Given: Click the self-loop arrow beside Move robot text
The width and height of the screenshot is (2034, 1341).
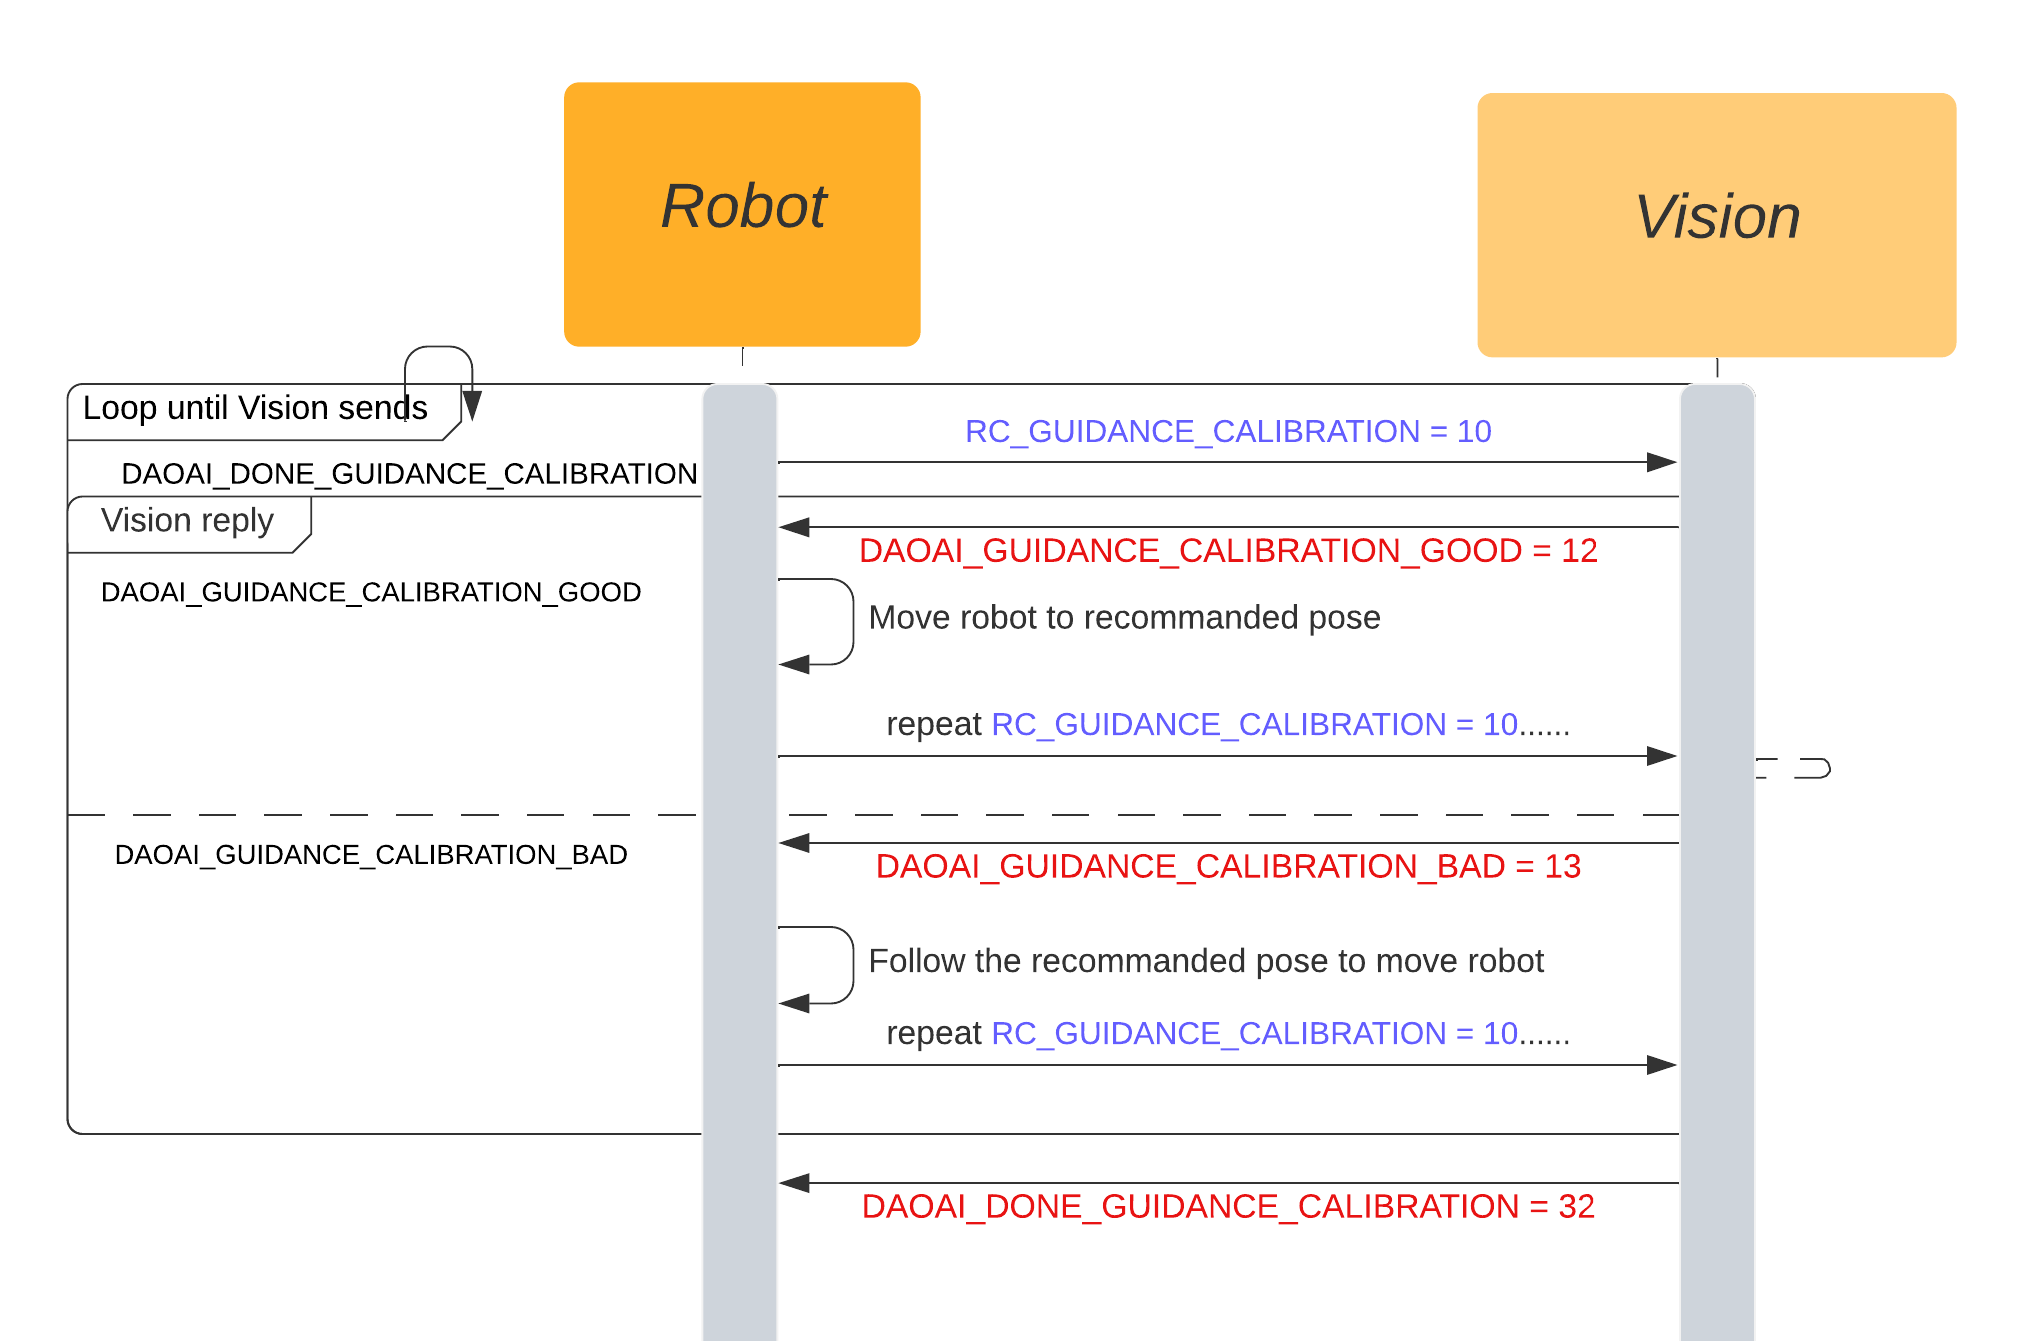Looking at the screenshot, I should [817, 622].
